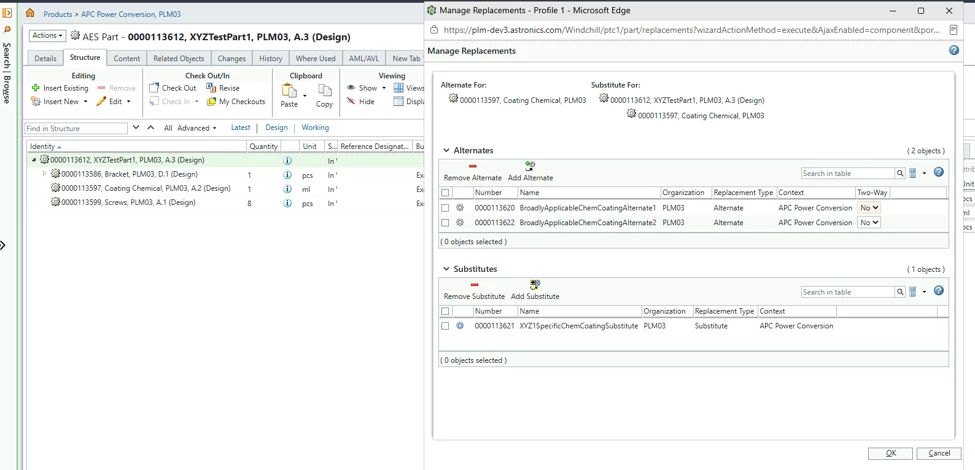Click part gear icon in row 0000113621
Screen dimensions: 975x470
click(x=460, y=326)
